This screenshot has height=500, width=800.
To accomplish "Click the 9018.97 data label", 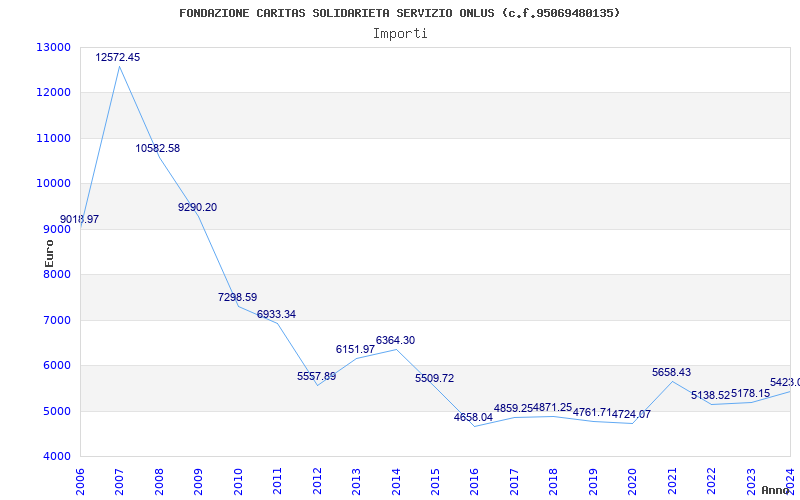I will pyautogui.click(x=80, y=219).
